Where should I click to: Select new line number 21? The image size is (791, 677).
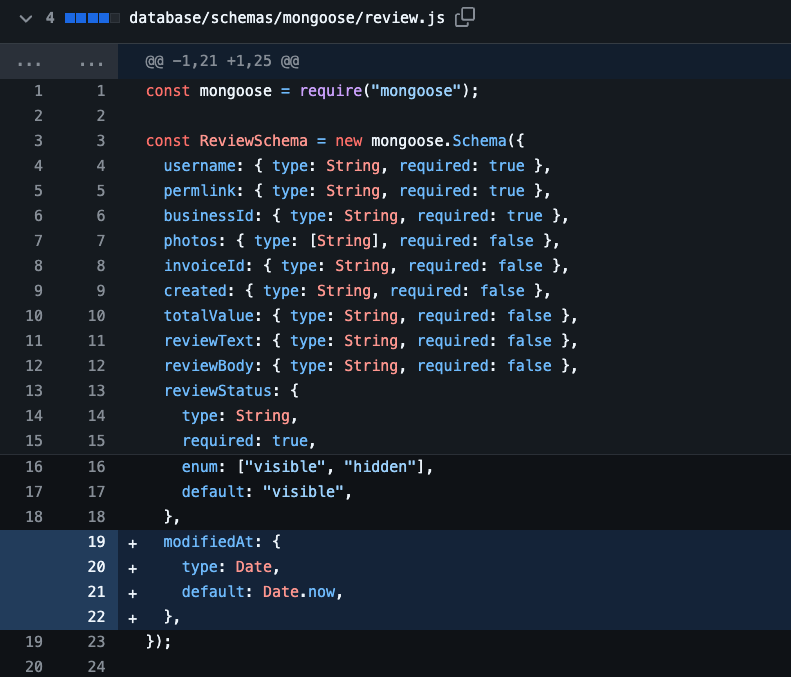pyautogui.click(x=96, y=592)
